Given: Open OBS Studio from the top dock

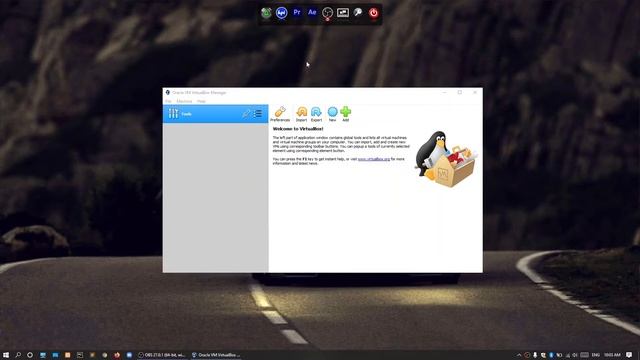Looking at the screenshot, I should pyautogui.click(x=327, y=13).
